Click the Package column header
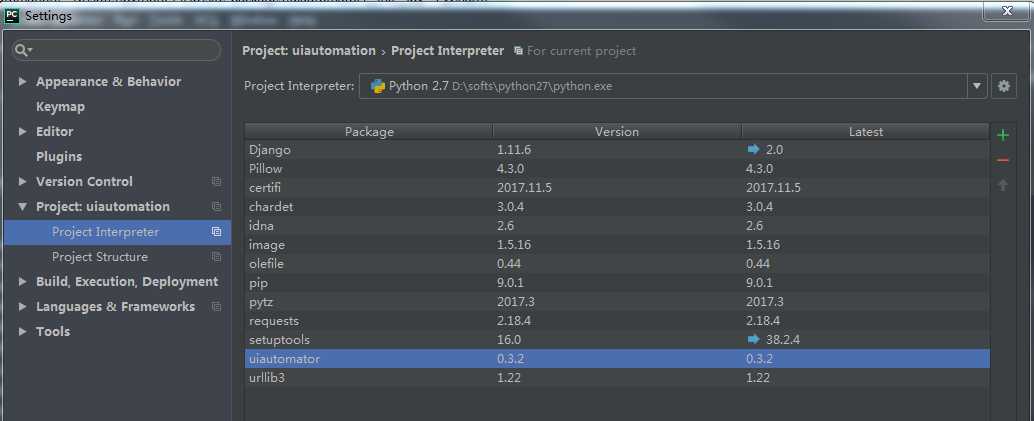The width and height of the screenshot is (1034, 421). 369,132
